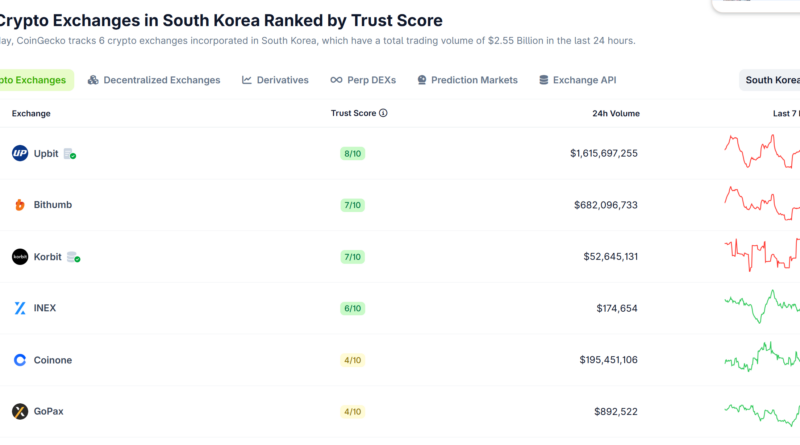Click the Bithumb exchange logo icon
The width and height of the screenshot is (800, 445).
click(x=20, y=205)
